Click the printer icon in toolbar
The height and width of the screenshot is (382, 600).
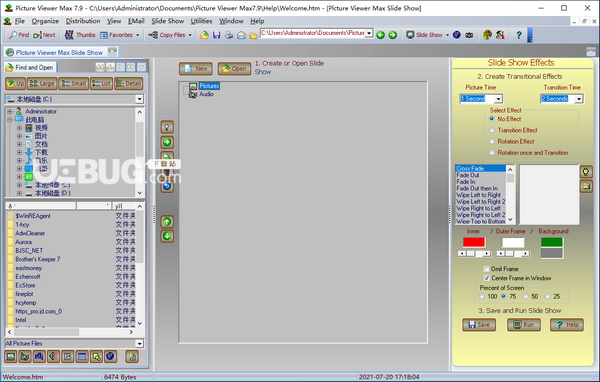(x=229, y=35)
